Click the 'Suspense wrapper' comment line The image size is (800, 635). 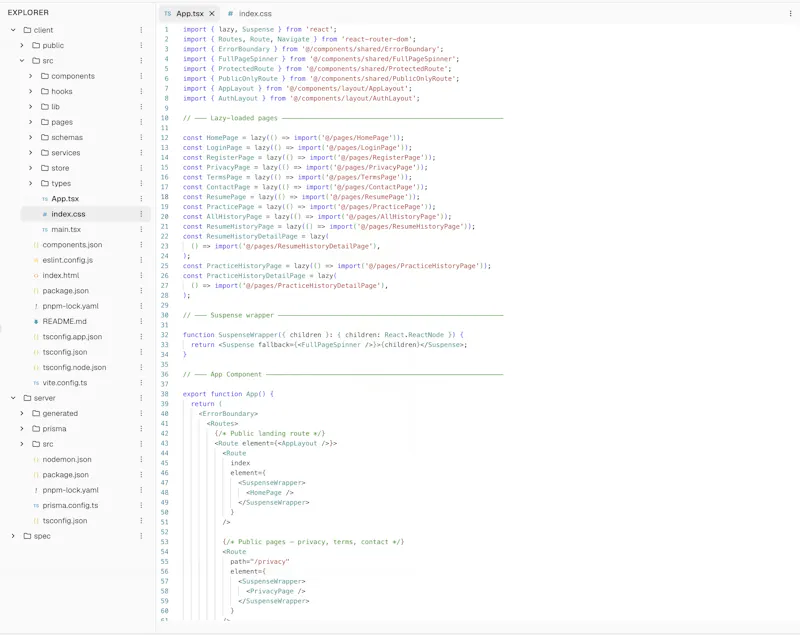pyautogui.click(x=343, y=315)
